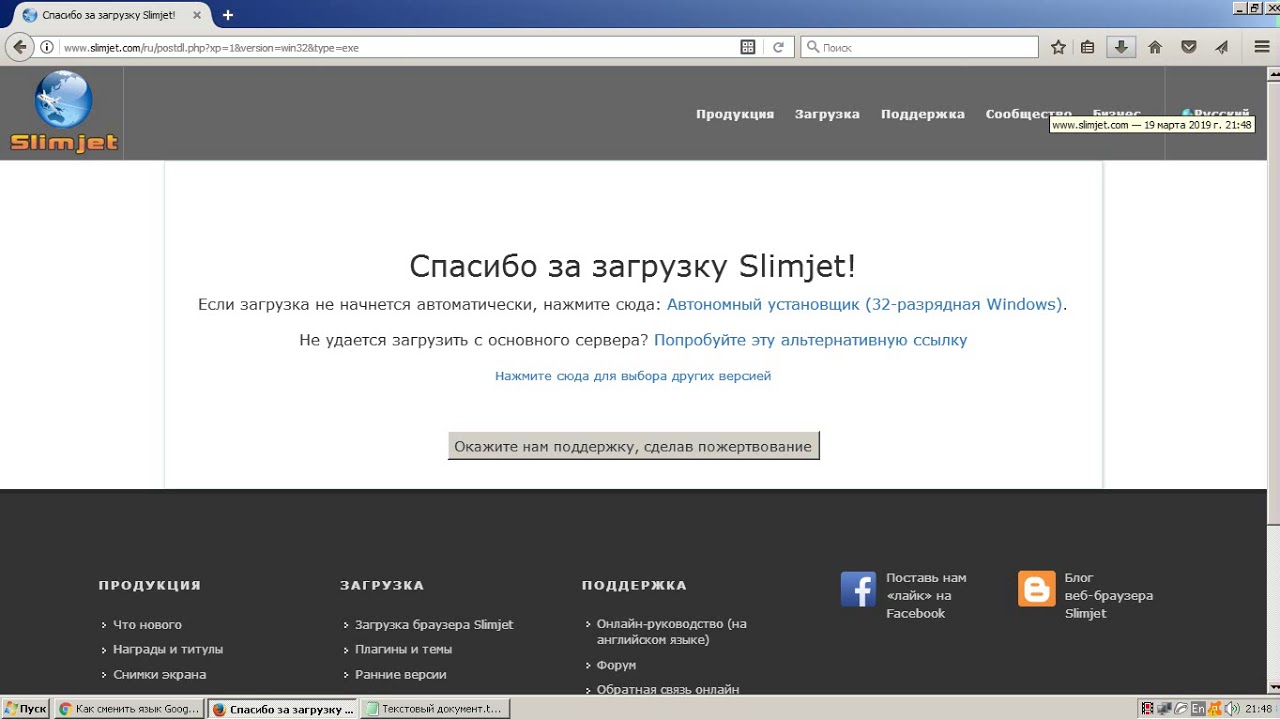Click the page's vertical scrollbar

pyautogui.click(x=1272, y=380)
